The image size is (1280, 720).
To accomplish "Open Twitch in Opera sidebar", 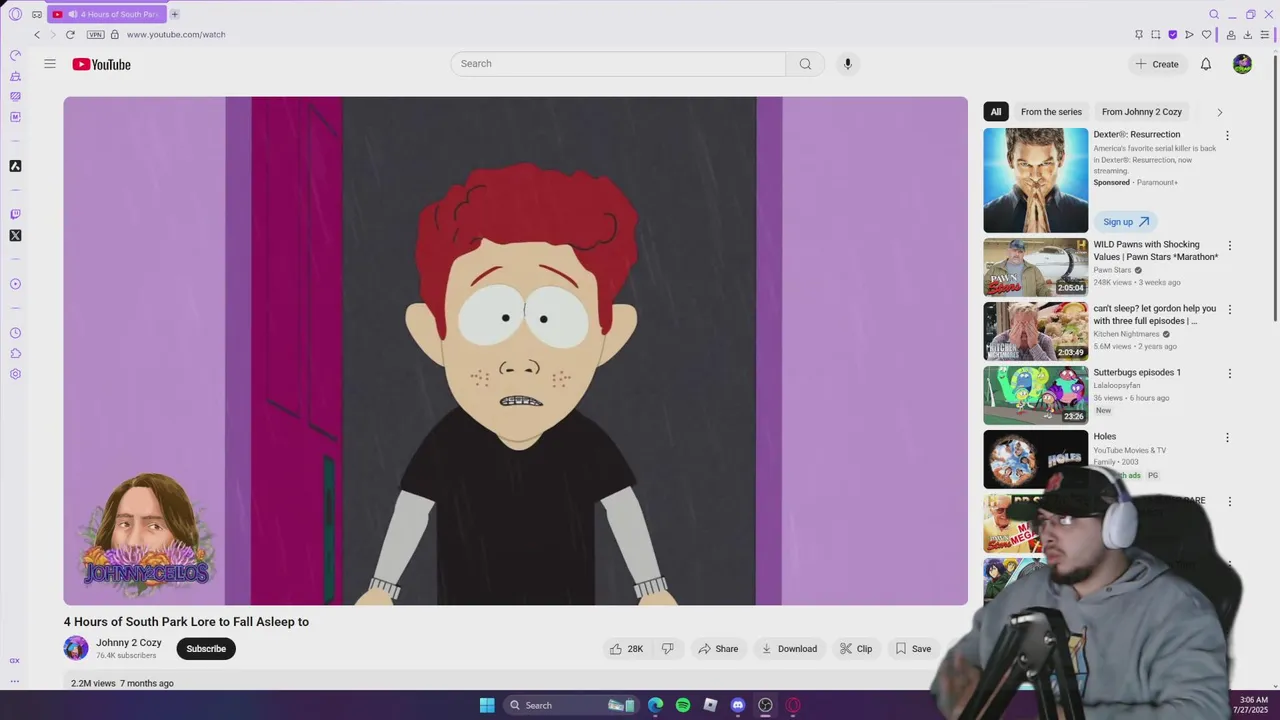I will (15, 214).
